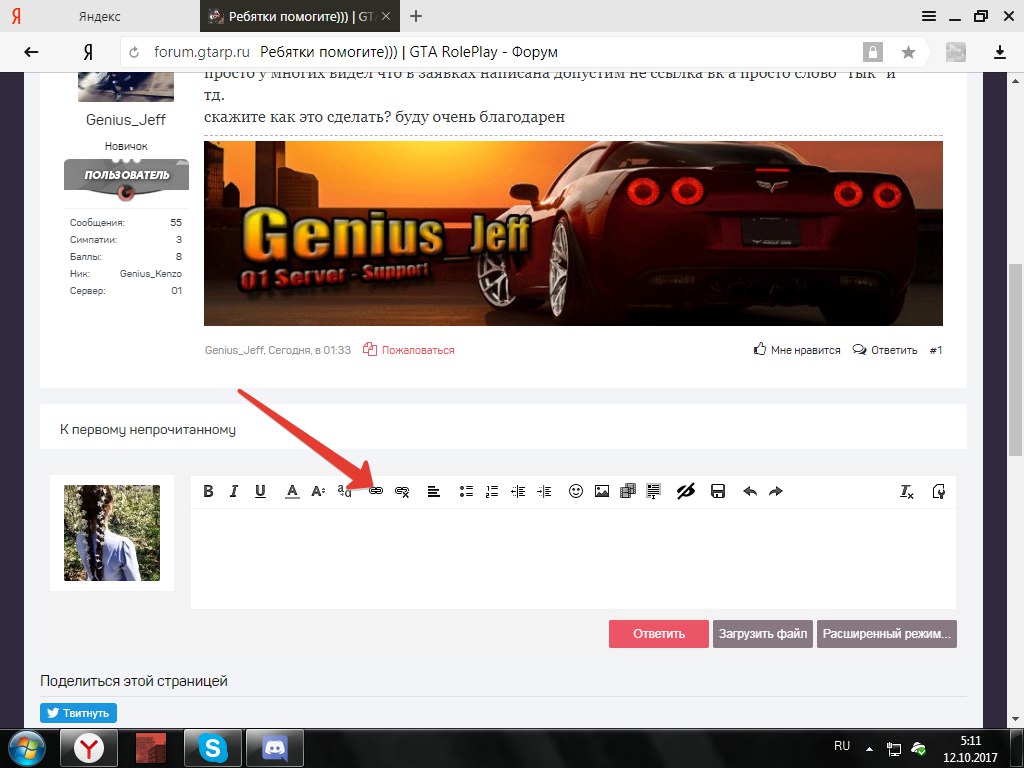
Task: Toggle italic text formatting
Action: pyautogui.click(x=234, y=491)
